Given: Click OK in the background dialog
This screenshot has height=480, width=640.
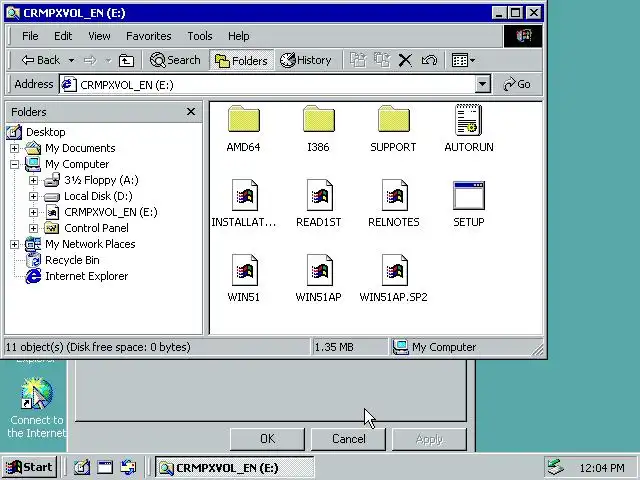Looking at the screenshot, I should [267, 439].
